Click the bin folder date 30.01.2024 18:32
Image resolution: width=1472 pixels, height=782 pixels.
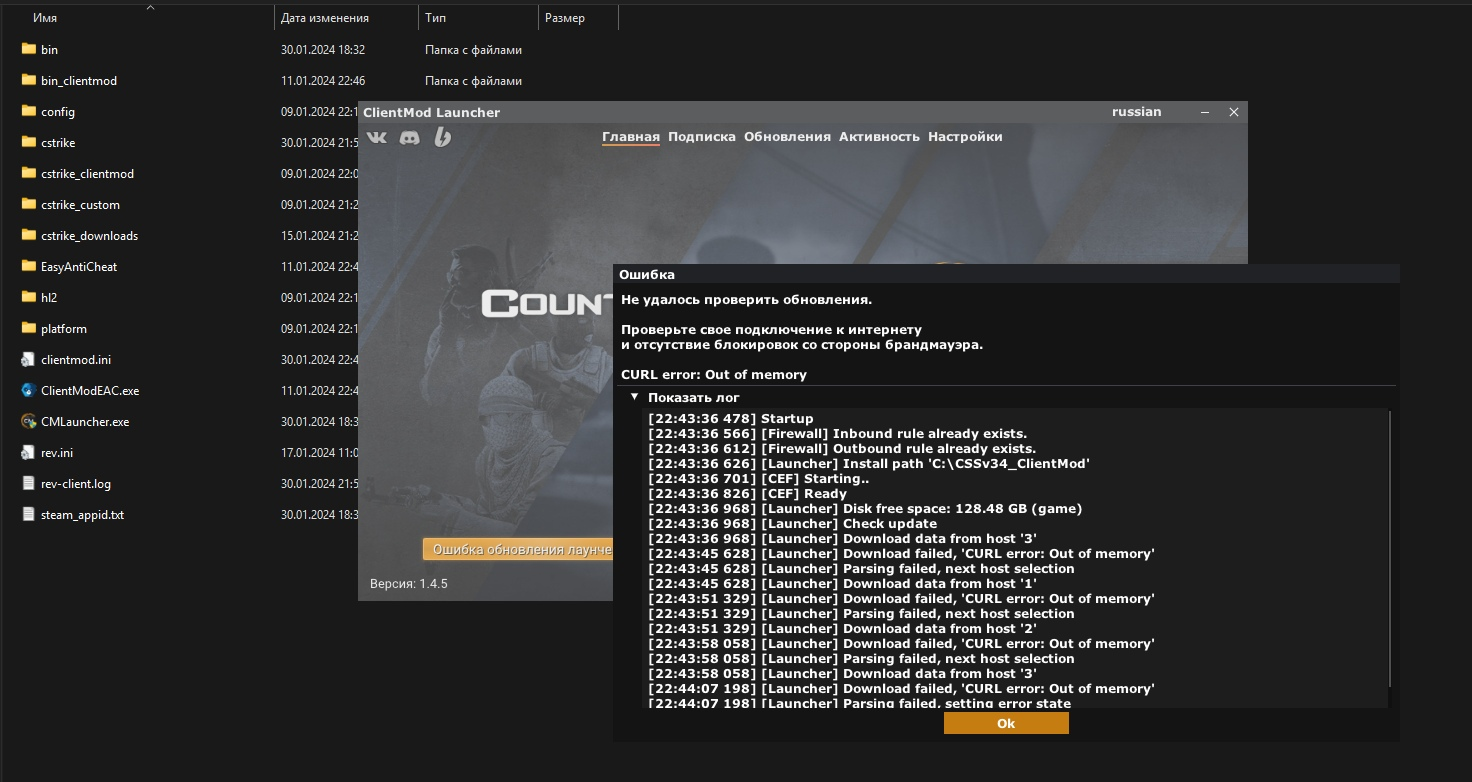click(x=323, y=50)
